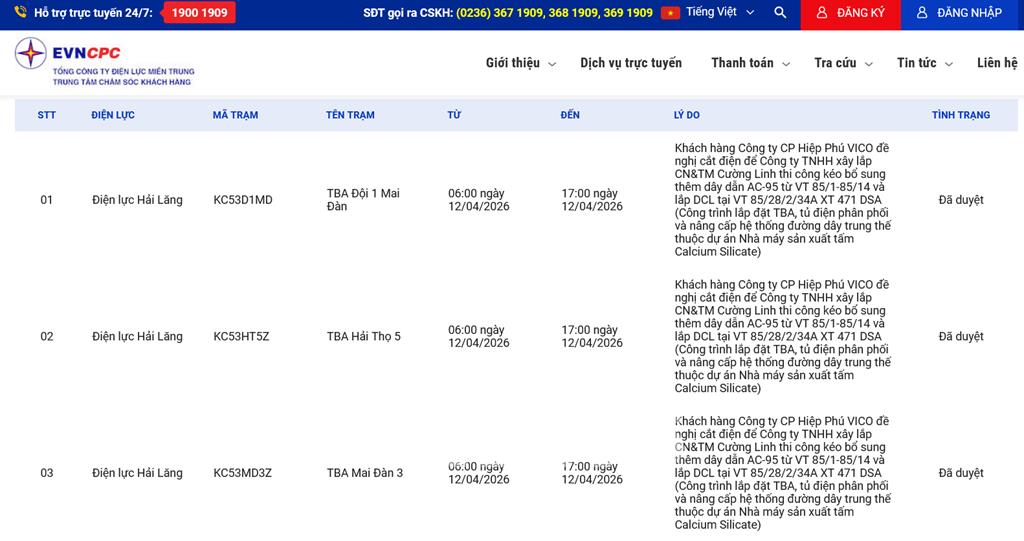Click the search magnifier icon

tap(780, 13)
